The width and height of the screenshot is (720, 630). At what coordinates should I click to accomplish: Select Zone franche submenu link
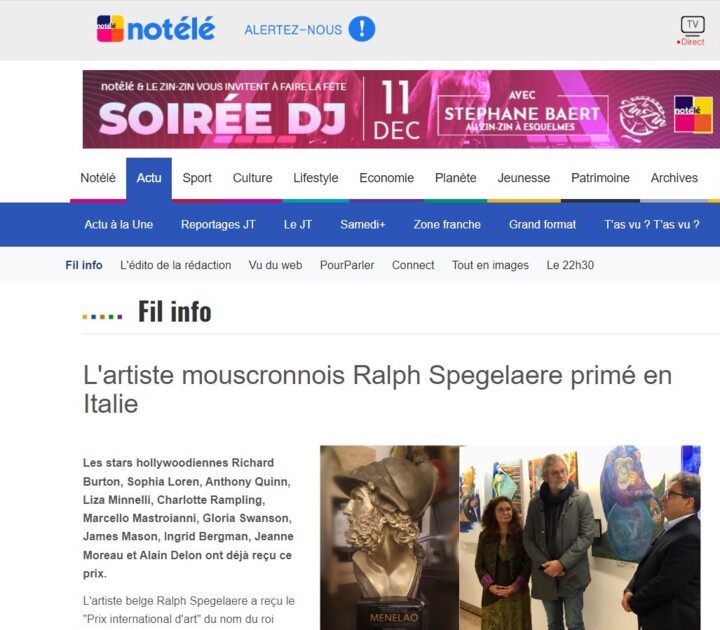point(447,225)
